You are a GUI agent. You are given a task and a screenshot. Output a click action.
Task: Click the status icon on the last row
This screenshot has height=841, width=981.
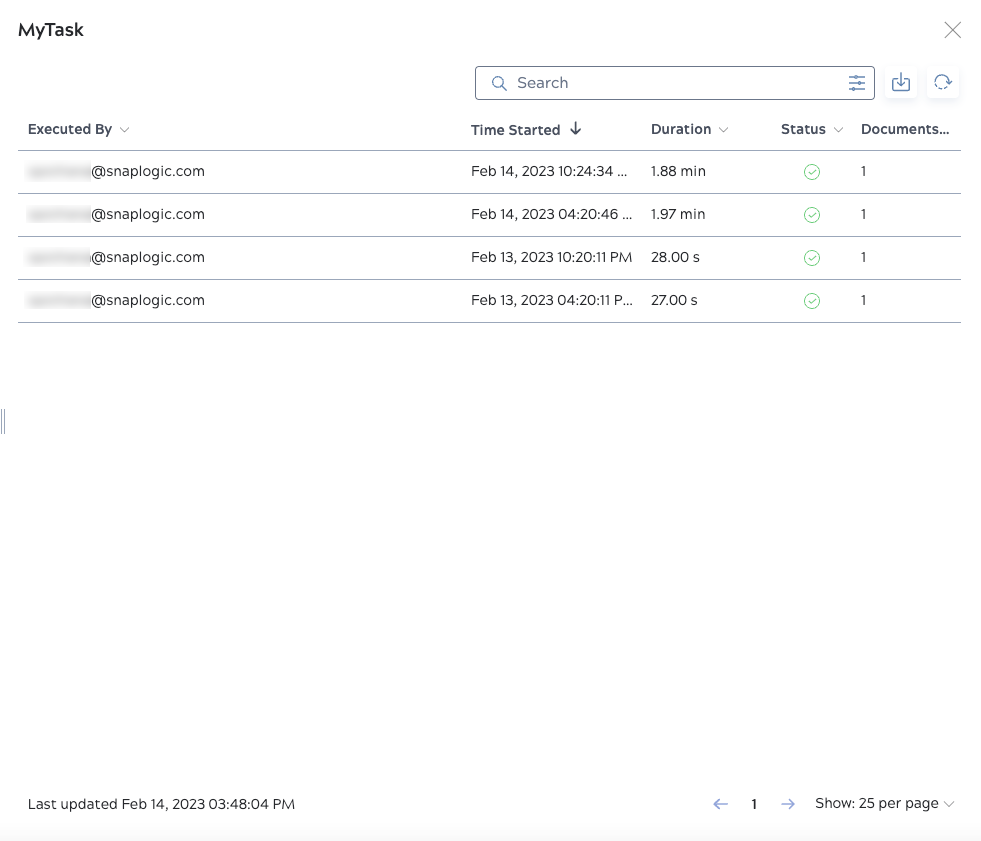(x=811, y=300)
